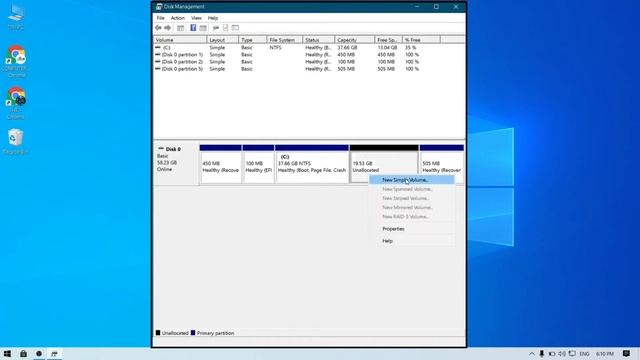
Task: Sort by the Free Space column header
Action: [x=388, y=40]
